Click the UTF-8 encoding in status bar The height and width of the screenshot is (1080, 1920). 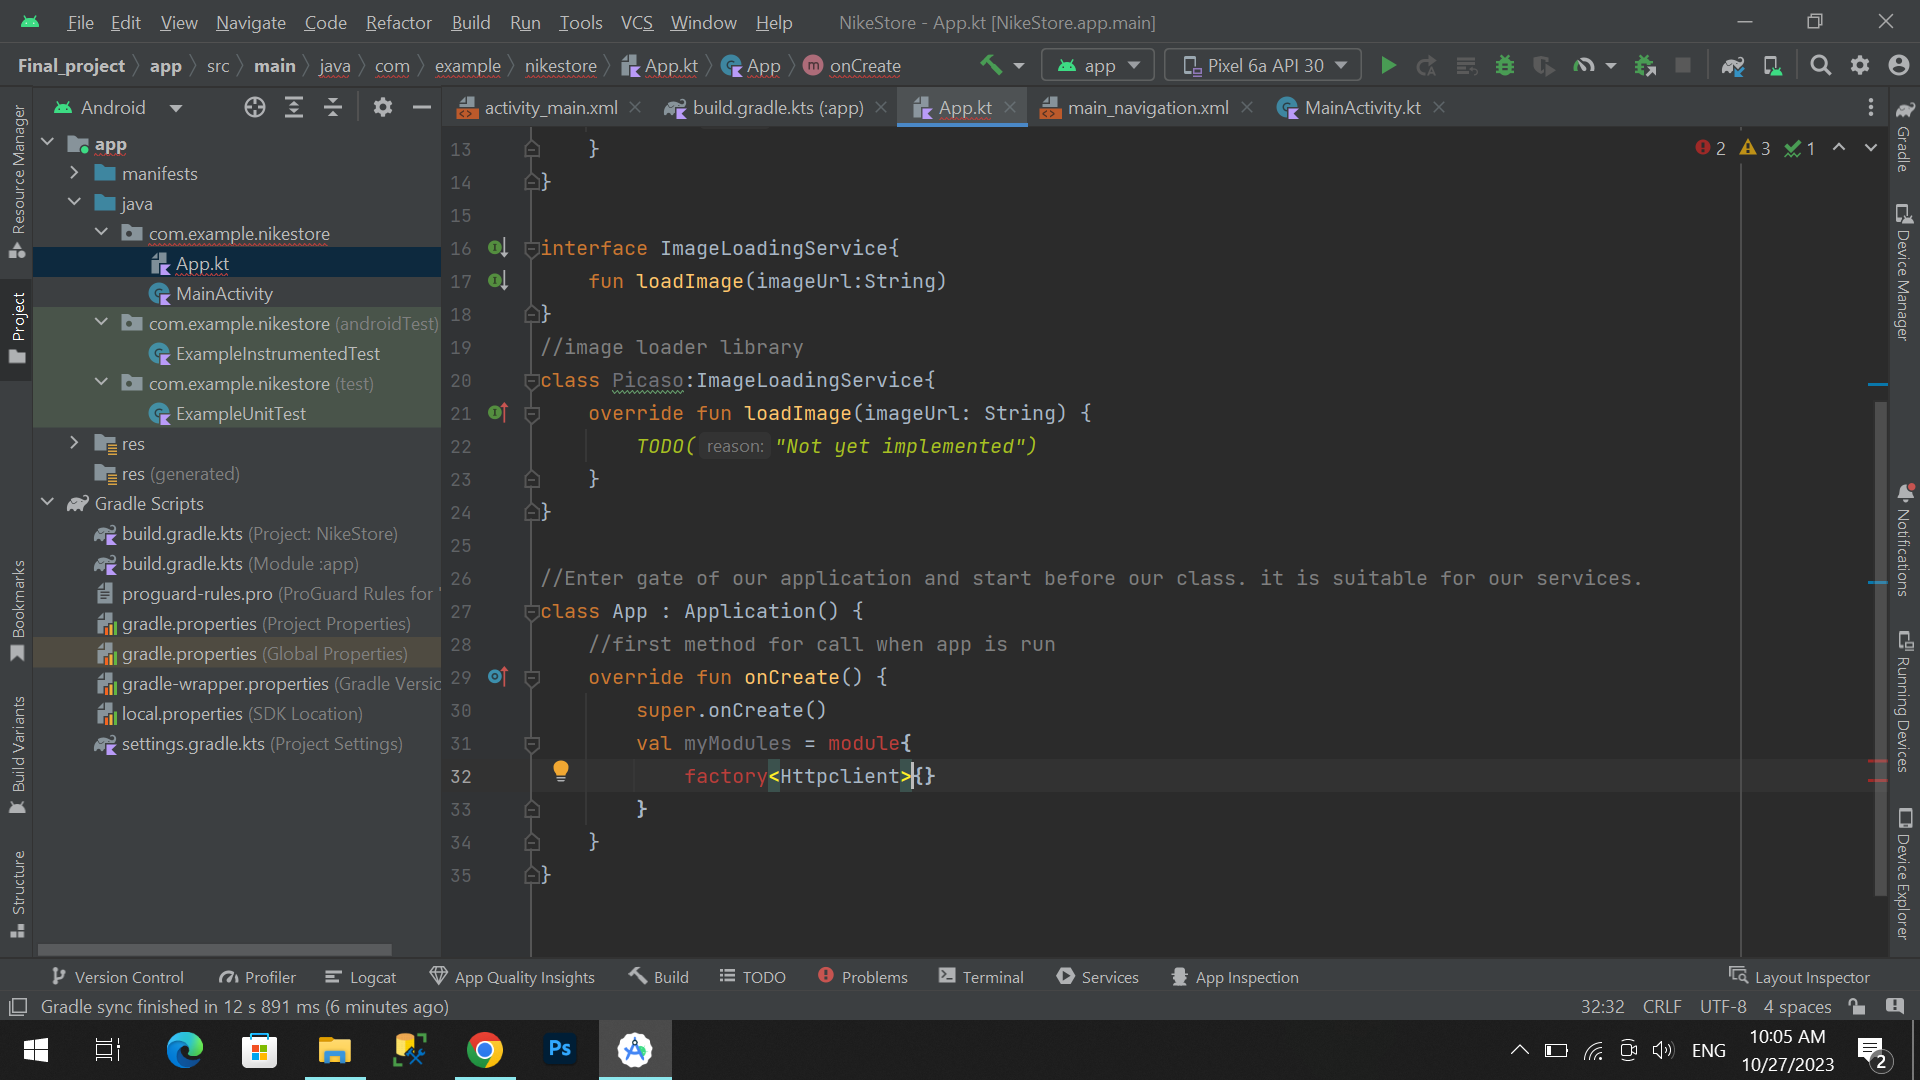pos(1723,1006)
